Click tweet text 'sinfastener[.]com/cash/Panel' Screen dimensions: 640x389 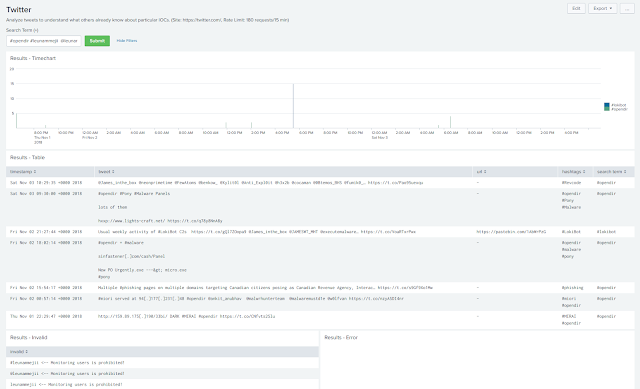coord(131,256)
